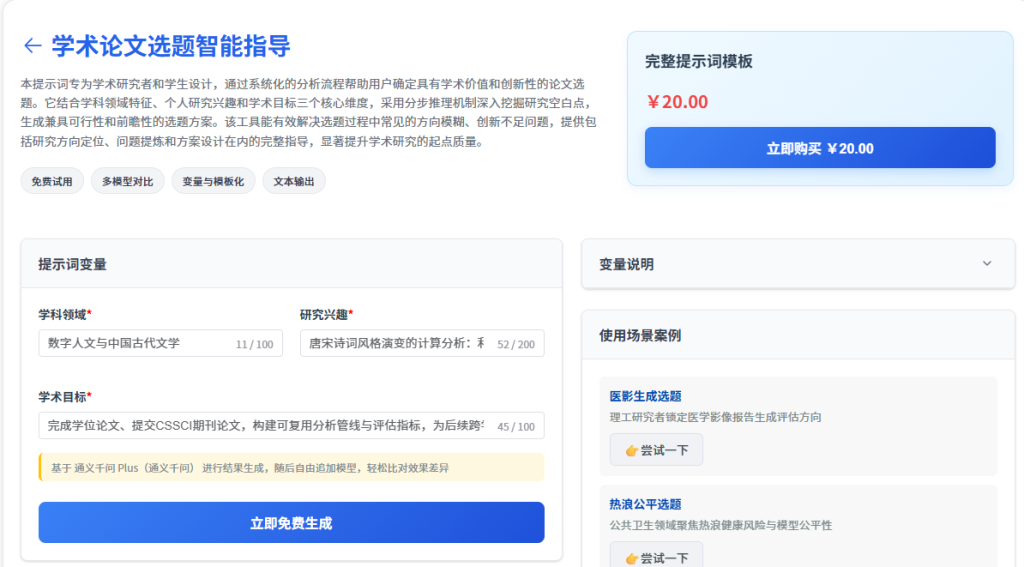
Task: Click the 多模型对比 tag
Action: tap(127, 181)
